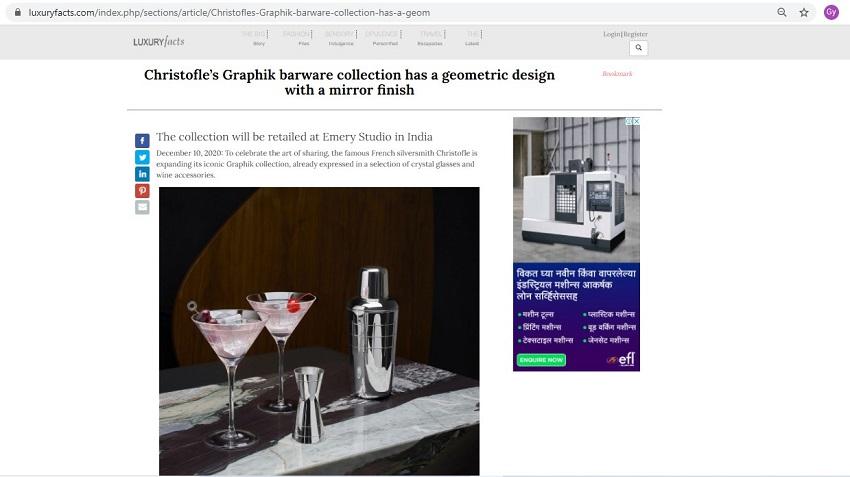Close the ad with X icon

tap(636, 121)
